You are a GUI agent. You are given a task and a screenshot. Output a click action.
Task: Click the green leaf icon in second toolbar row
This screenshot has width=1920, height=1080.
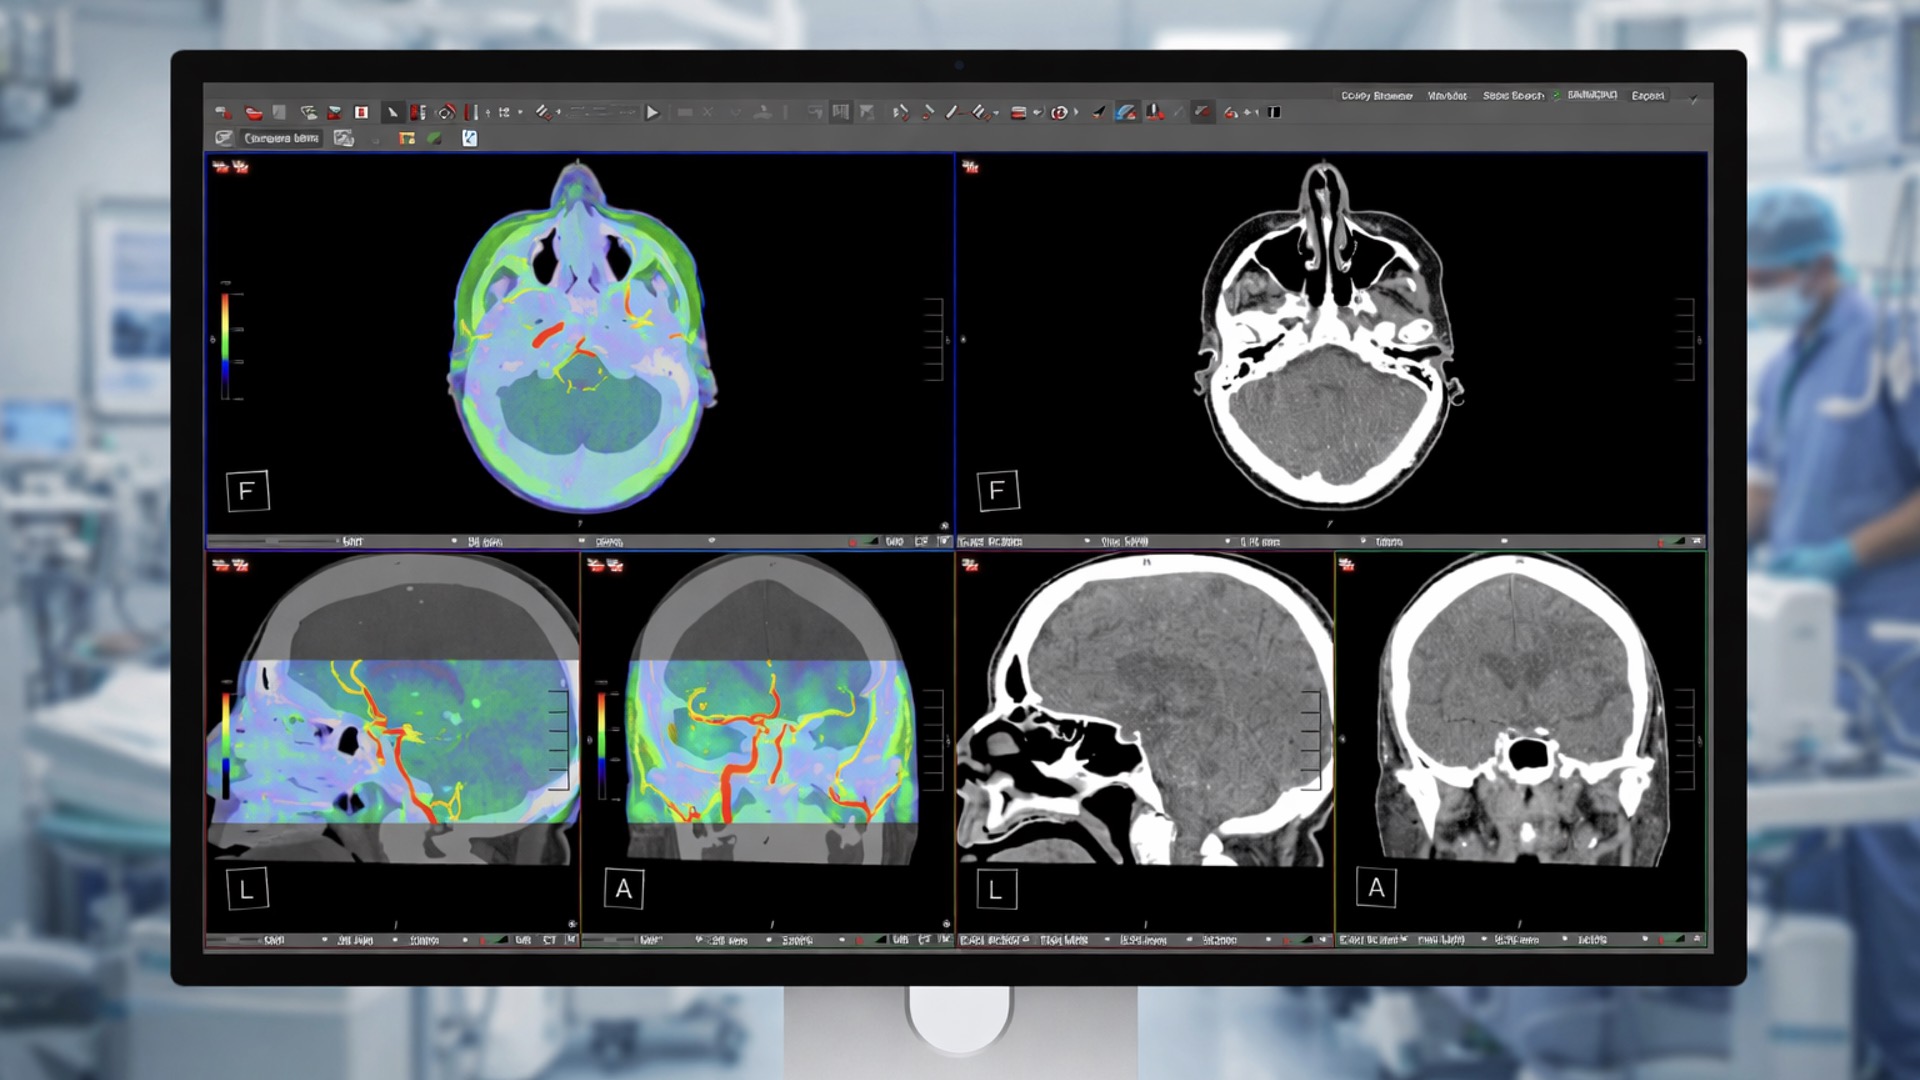435,138
